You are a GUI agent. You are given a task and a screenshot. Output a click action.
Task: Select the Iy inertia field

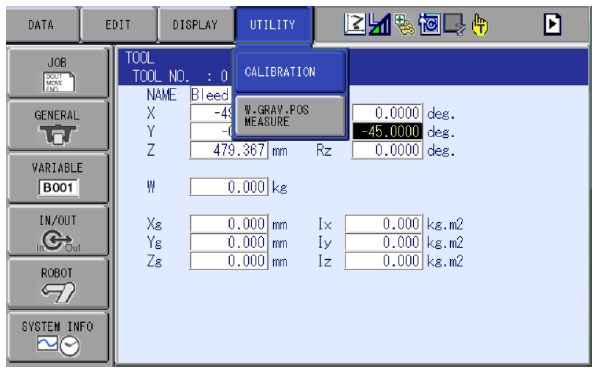384,242
